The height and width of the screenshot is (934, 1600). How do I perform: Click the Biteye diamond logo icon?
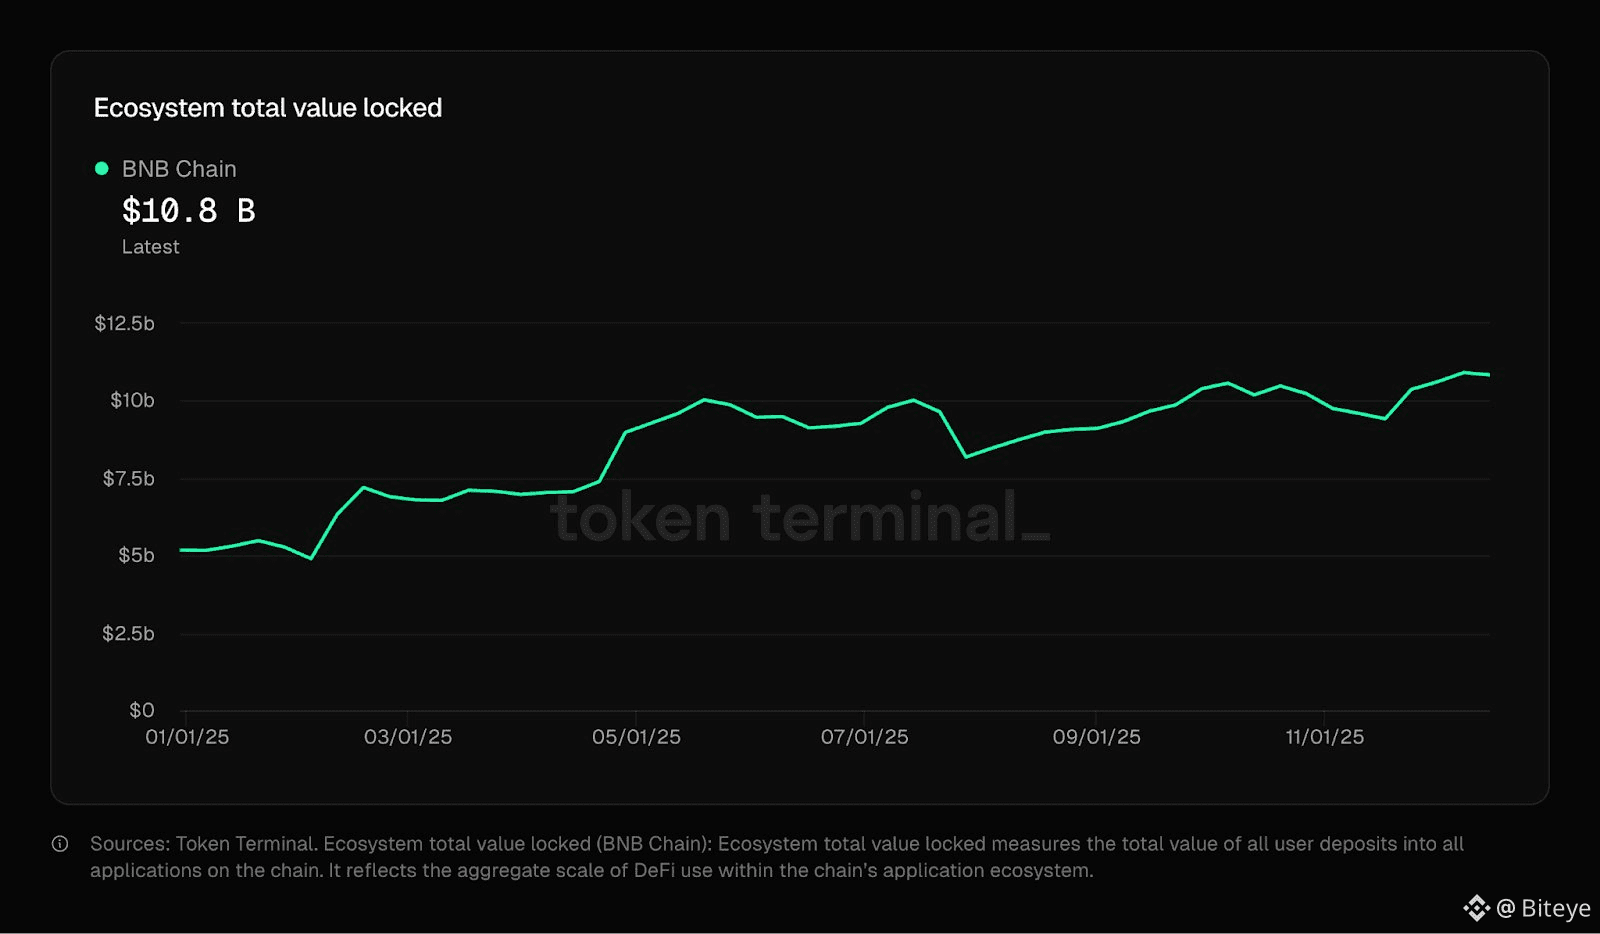pos(1476,908)
